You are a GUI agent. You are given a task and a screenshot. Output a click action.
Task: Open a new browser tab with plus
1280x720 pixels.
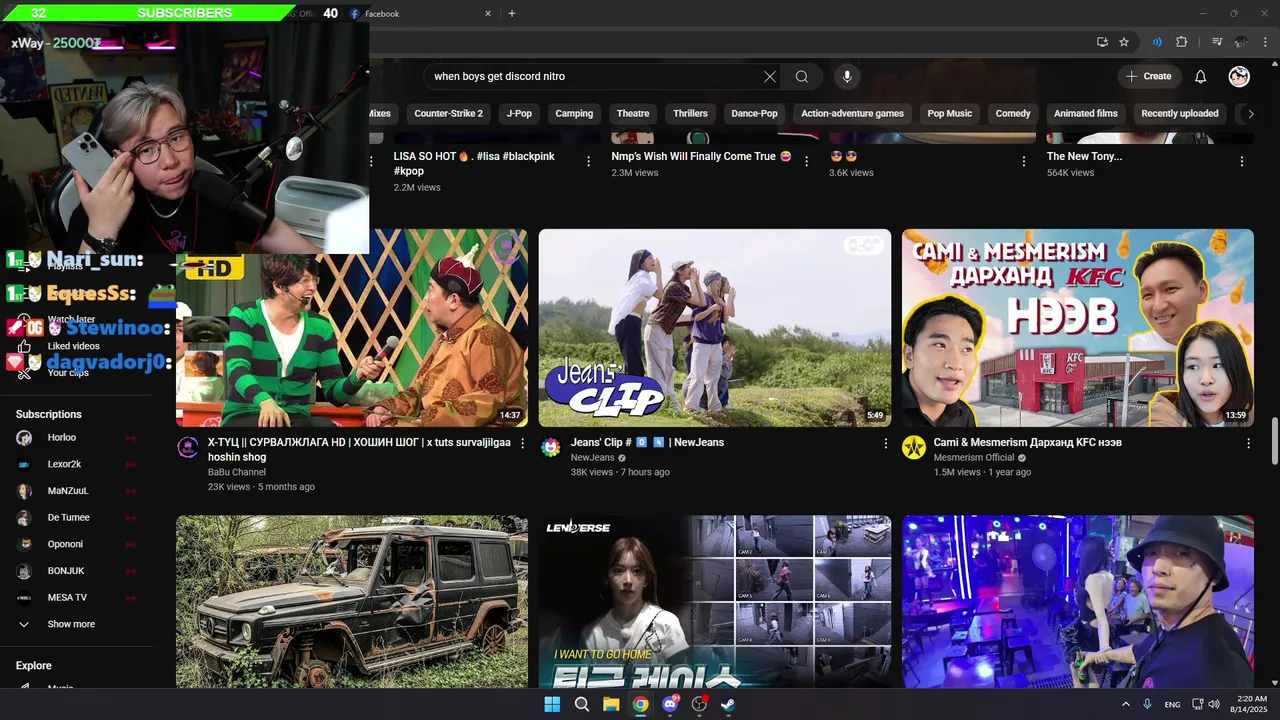click(x=512, y=13)
